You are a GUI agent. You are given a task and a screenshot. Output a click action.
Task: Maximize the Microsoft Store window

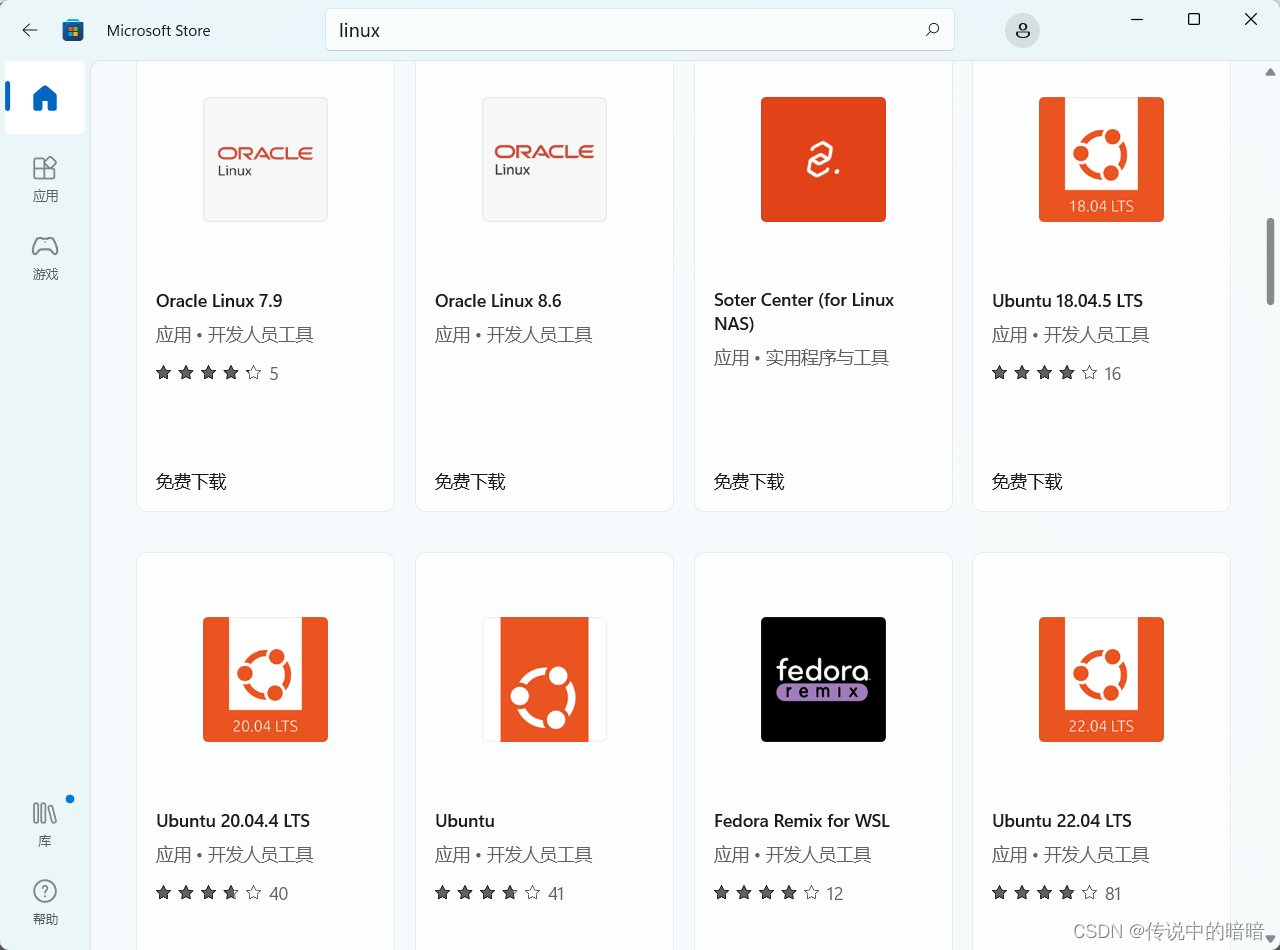point(1194,19)
